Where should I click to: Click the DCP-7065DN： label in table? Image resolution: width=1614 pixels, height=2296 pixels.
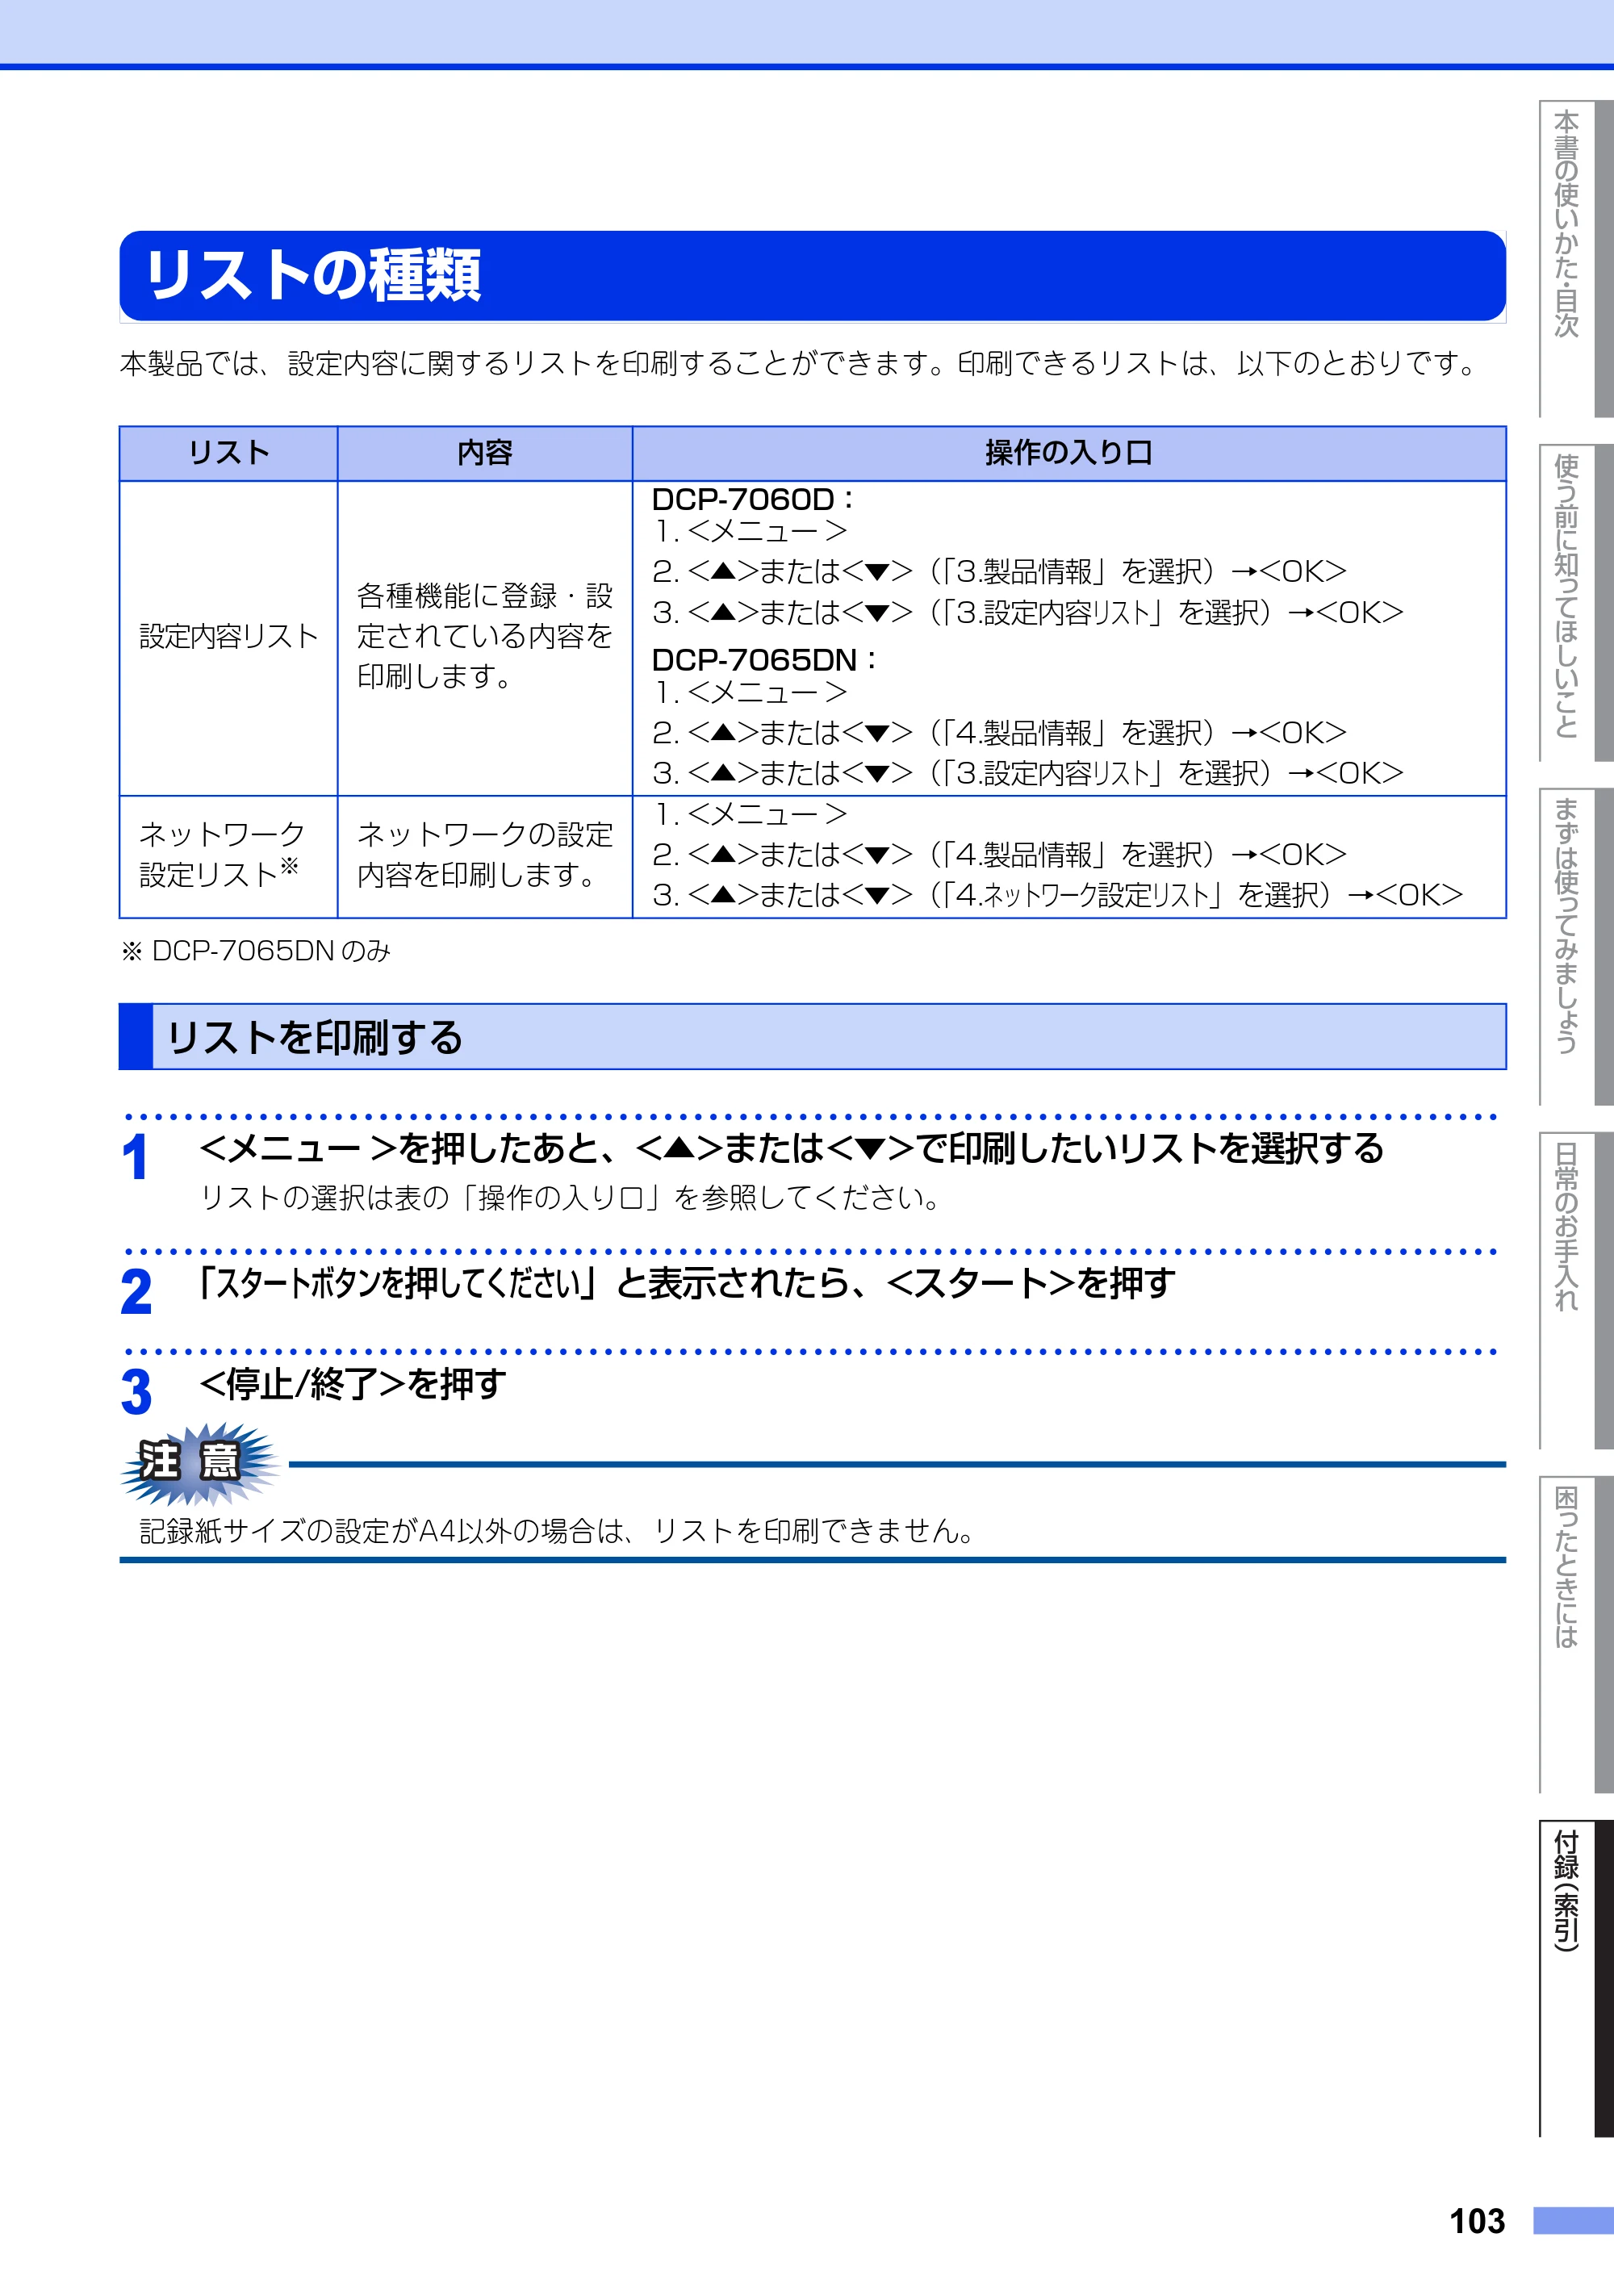(x=765, y=660)
